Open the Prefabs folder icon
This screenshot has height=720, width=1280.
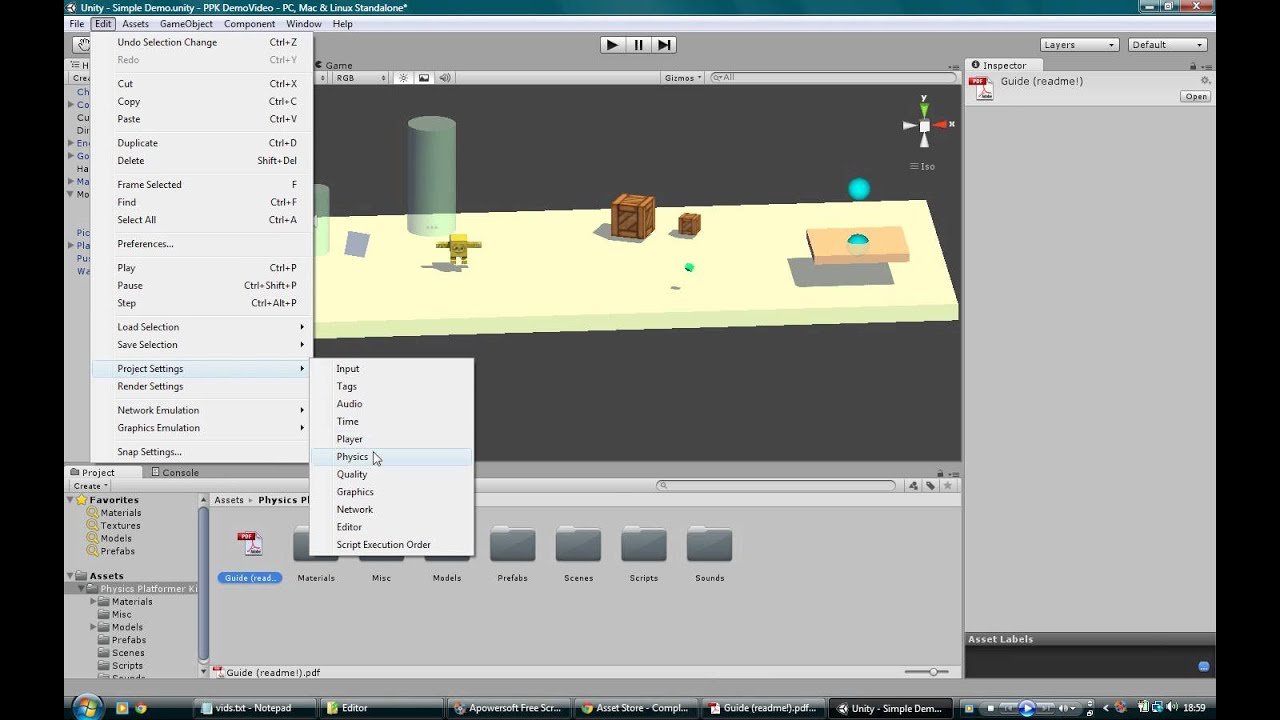click(x=512, y=545)
